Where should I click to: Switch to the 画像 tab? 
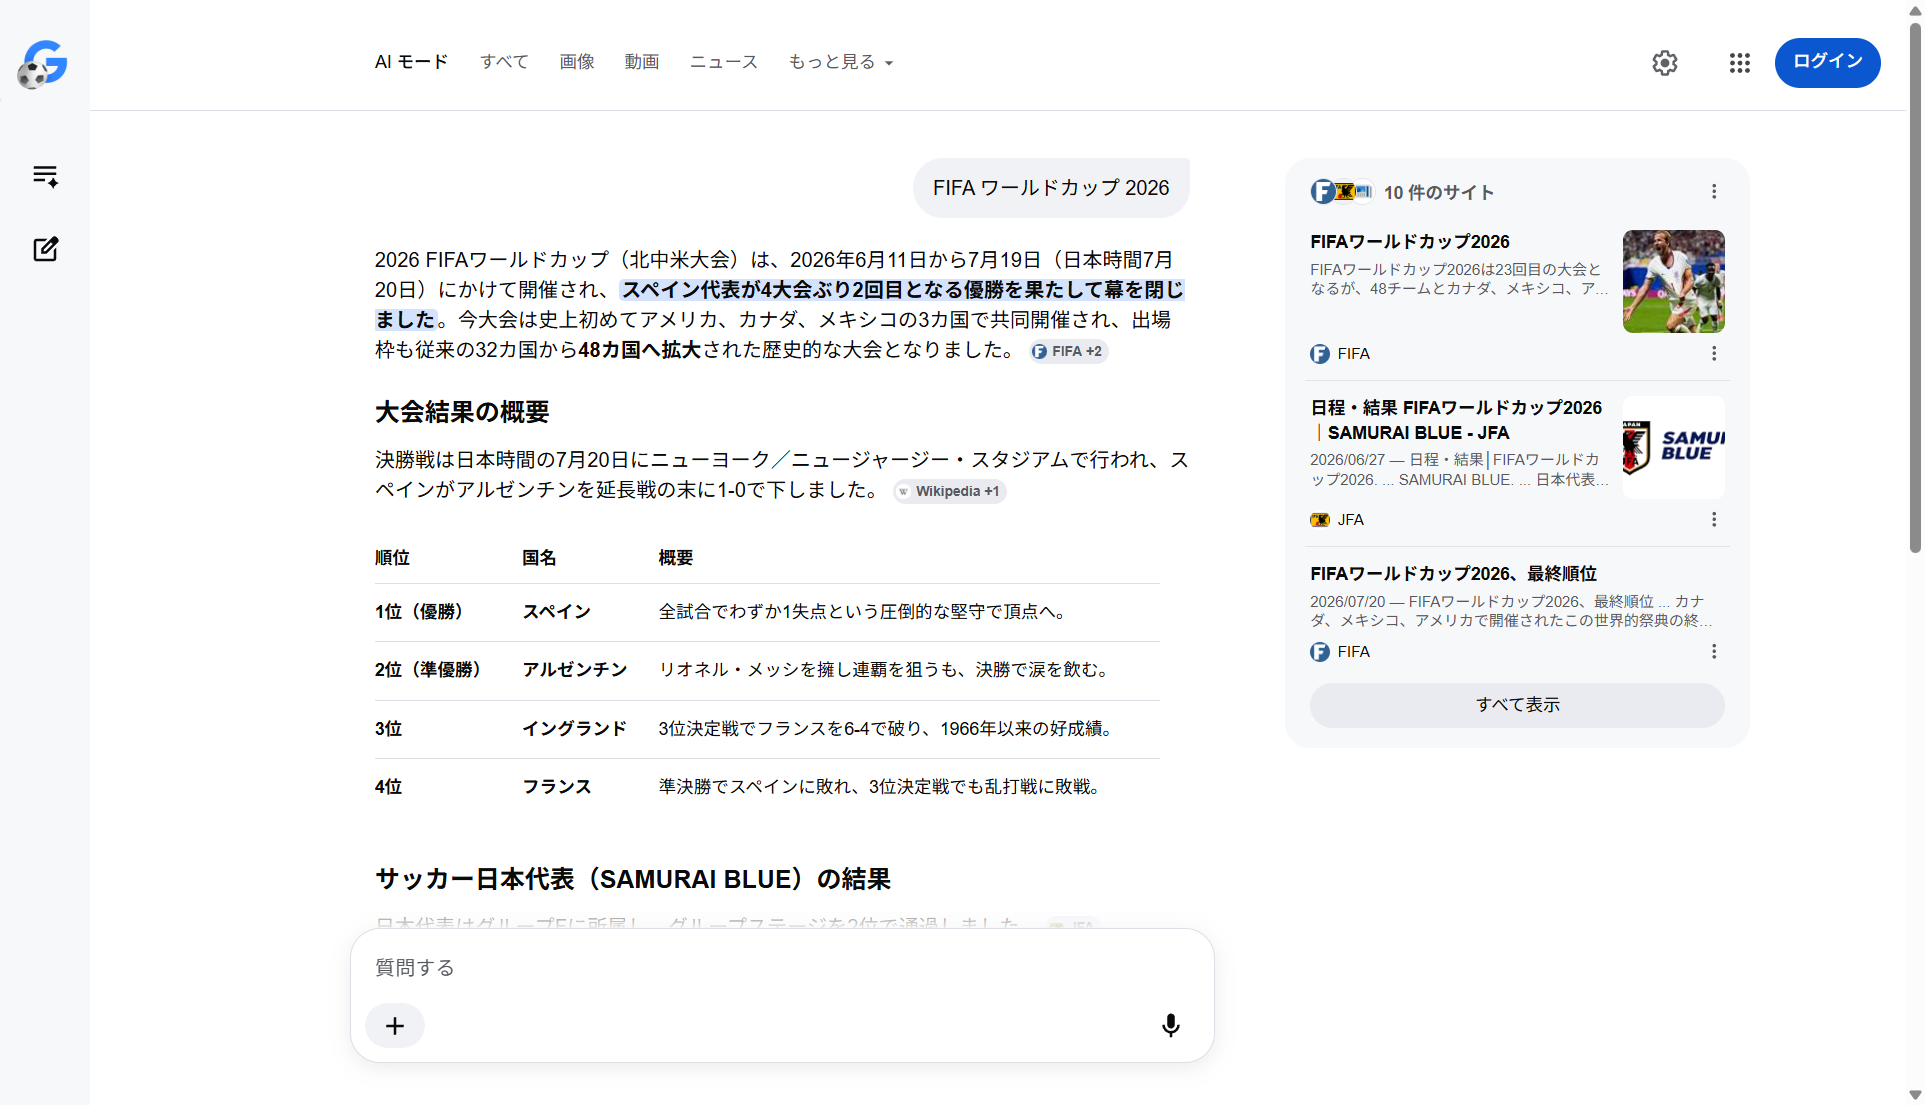click(x=577, y=62)
